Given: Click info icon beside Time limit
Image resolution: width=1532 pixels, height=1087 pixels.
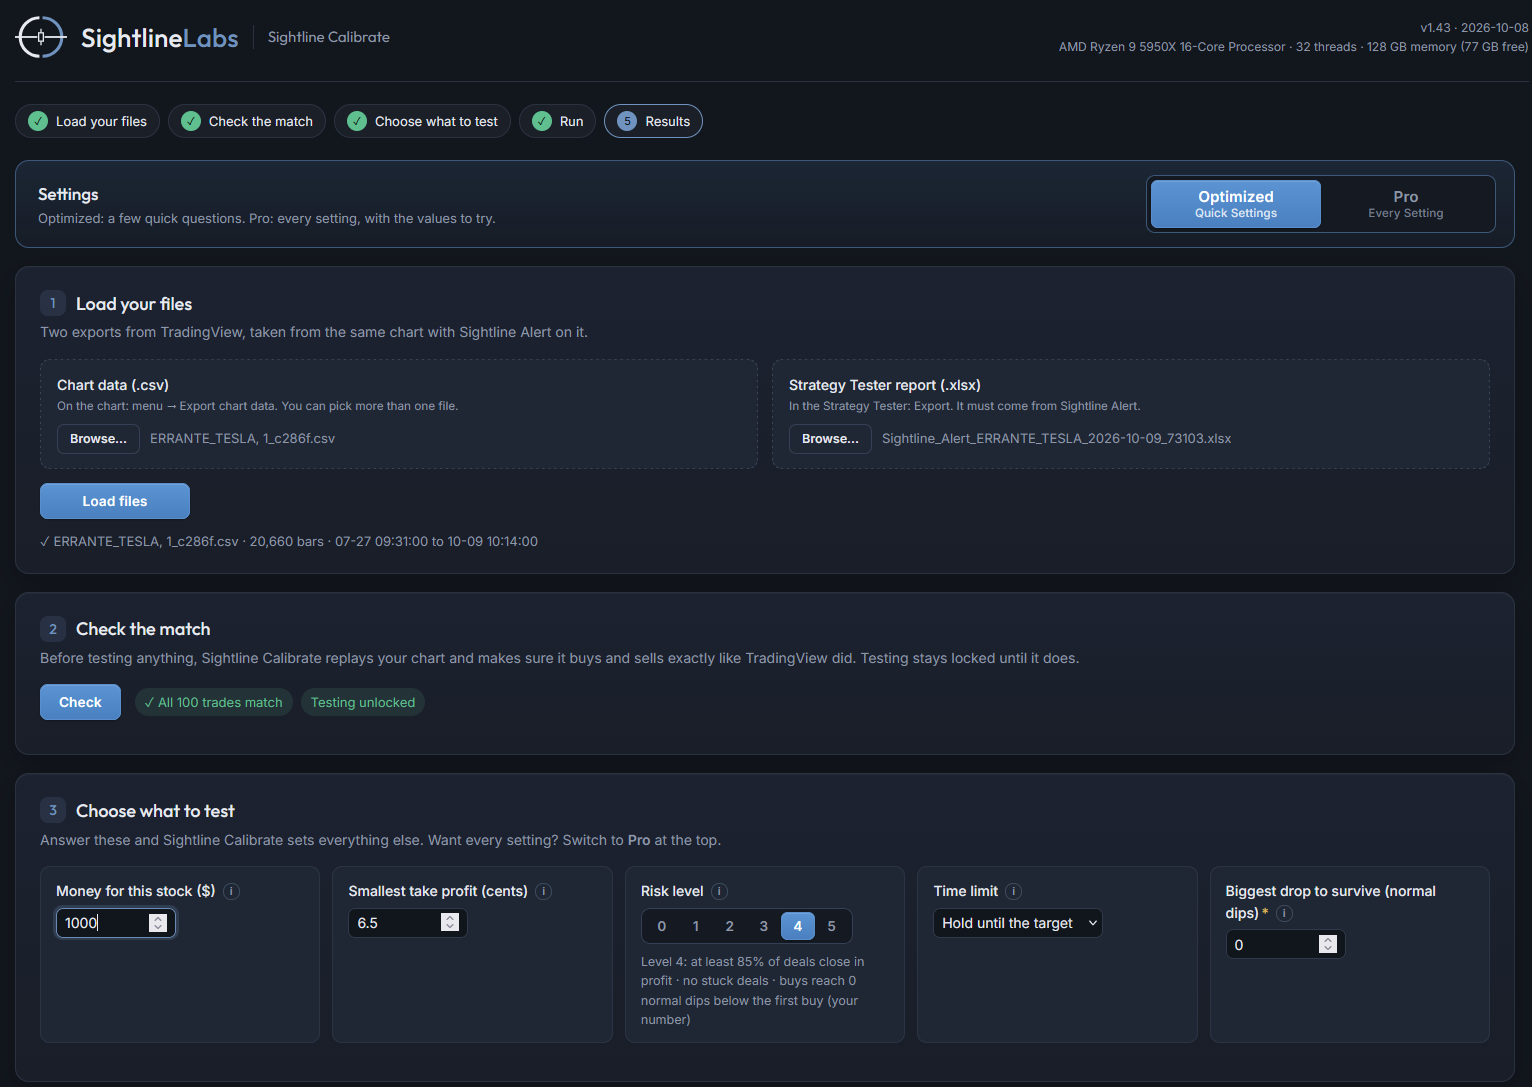Looking at the screenshot, I should pyautogui.click(x=1013, y=891).
